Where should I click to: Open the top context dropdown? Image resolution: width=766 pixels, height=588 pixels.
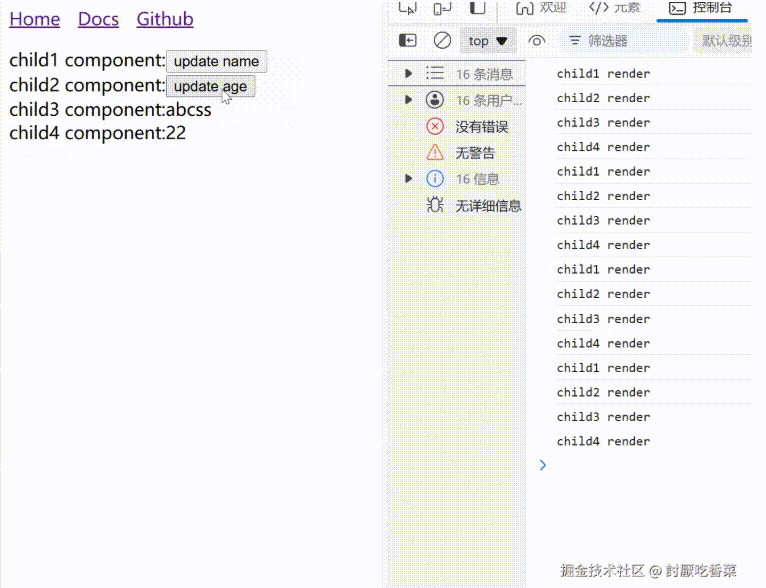(488, 41)
